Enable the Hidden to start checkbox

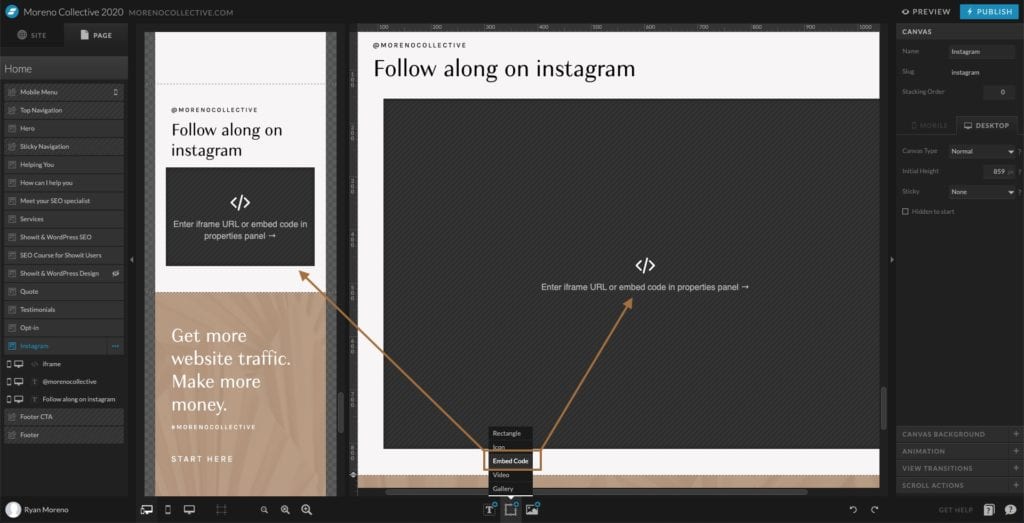tap(905, 211)
